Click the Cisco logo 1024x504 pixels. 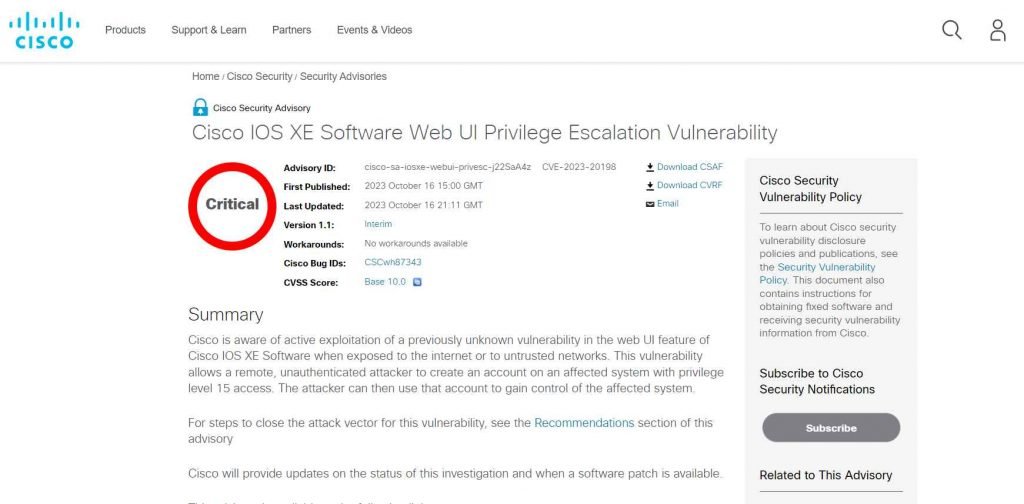[x=44, y=30]
